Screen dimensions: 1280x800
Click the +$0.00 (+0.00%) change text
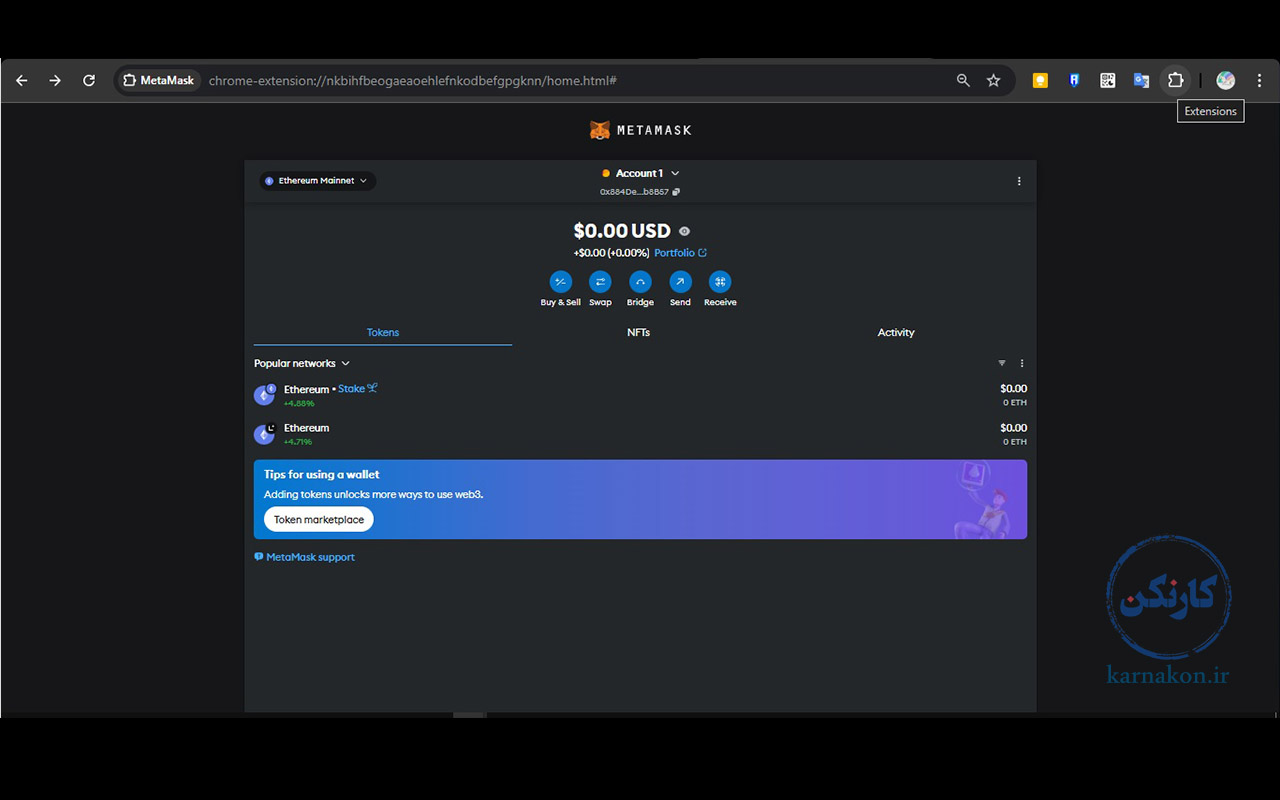(x=611, y=253)
